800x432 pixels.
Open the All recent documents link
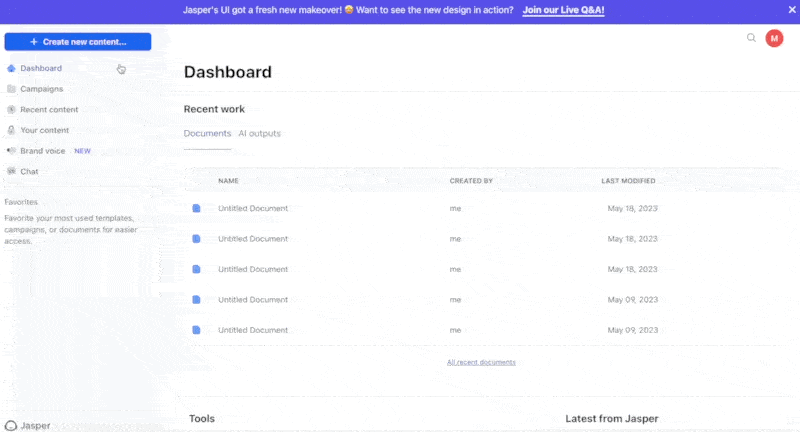(x=481, y=362)
